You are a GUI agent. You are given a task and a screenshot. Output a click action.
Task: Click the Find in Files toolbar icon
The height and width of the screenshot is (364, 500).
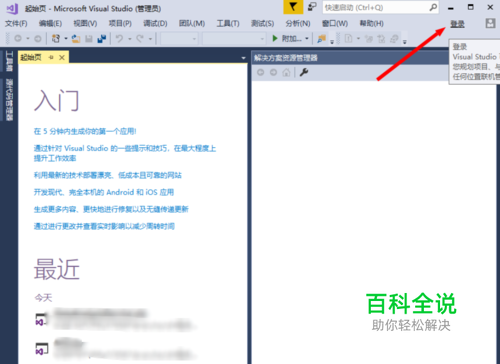[x=322, y=39]
